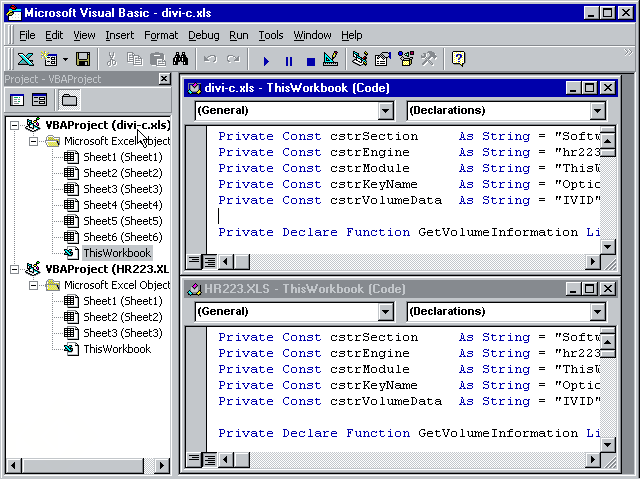
Task: Open the Project Explorer from the toolbar
Action: (x=360, y=60)
